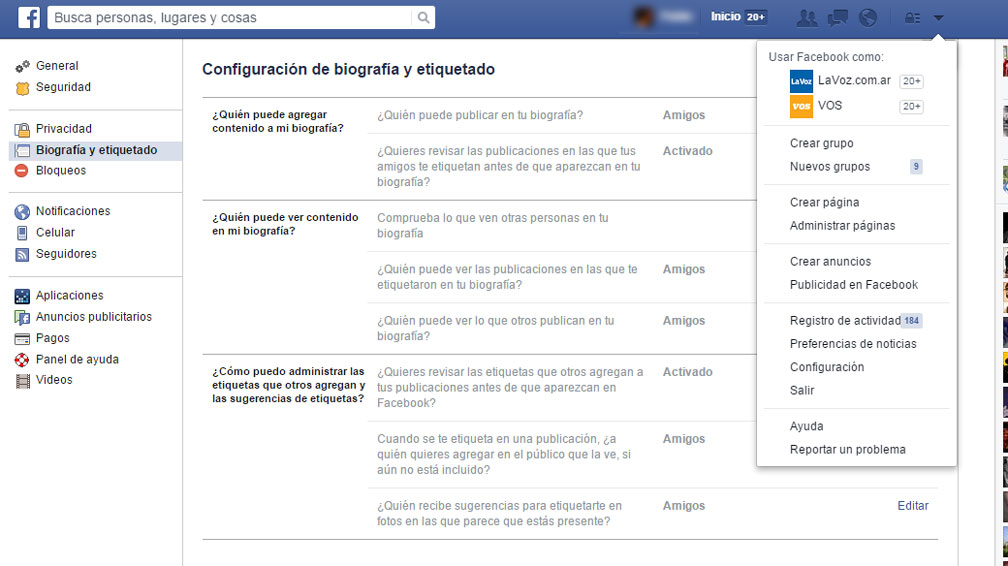Click the Seguridad shield icon
This screenshot has height=566, width=1008.
(22, 88)
